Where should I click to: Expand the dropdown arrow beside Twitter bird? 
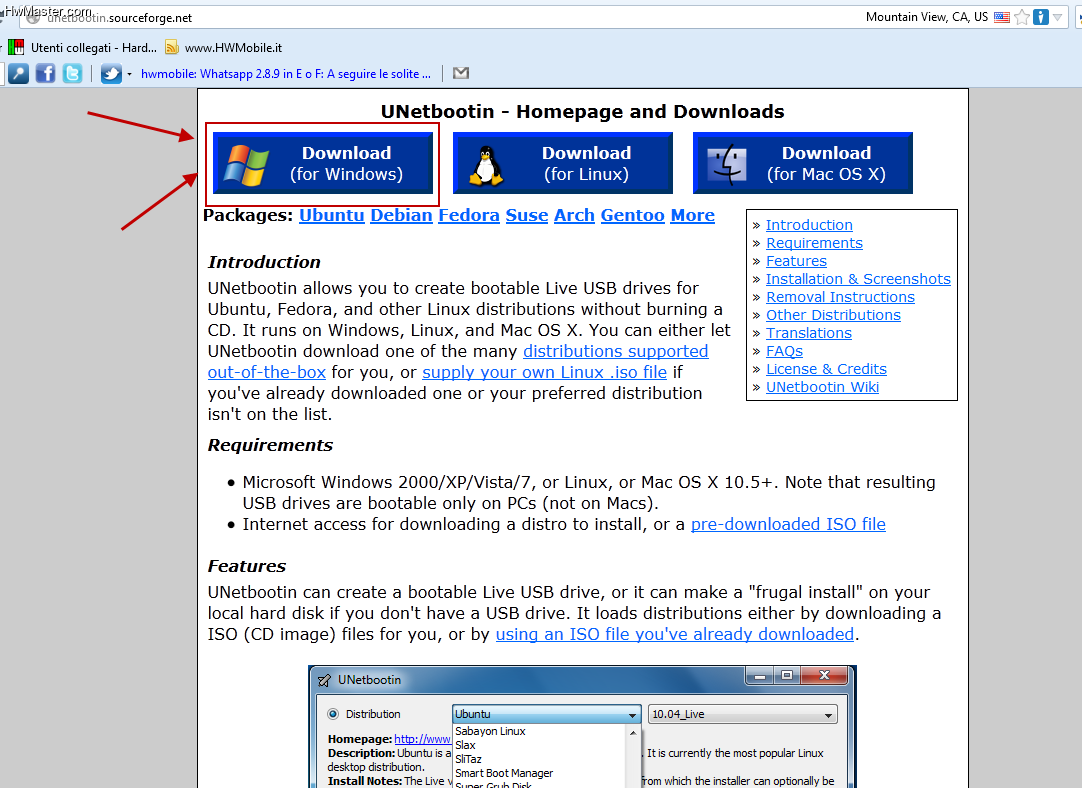[x=129, y=74]
